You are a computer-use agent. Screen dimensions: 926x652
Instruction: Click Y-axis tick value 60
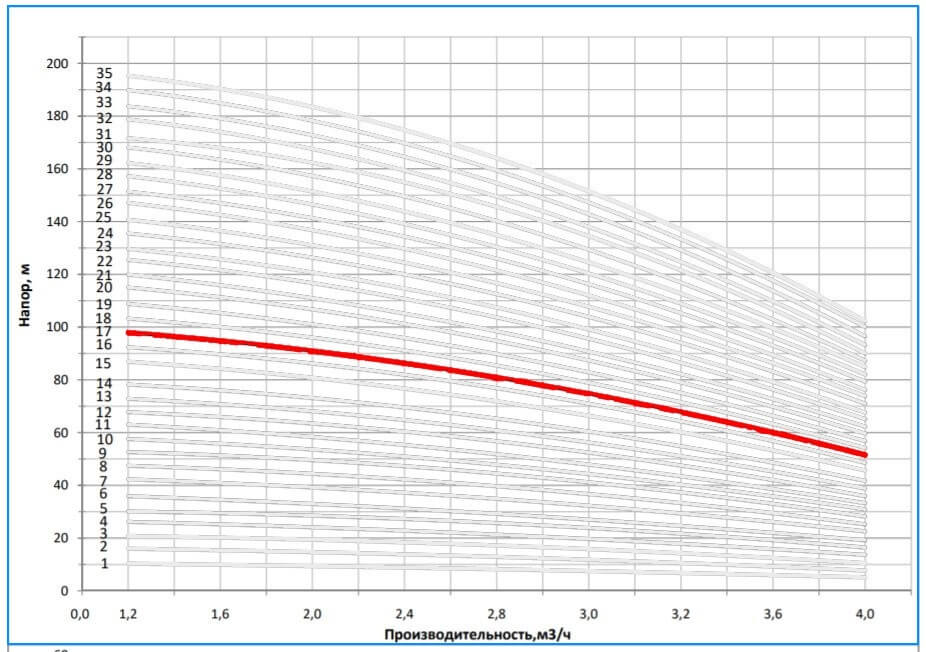(61, 432)
